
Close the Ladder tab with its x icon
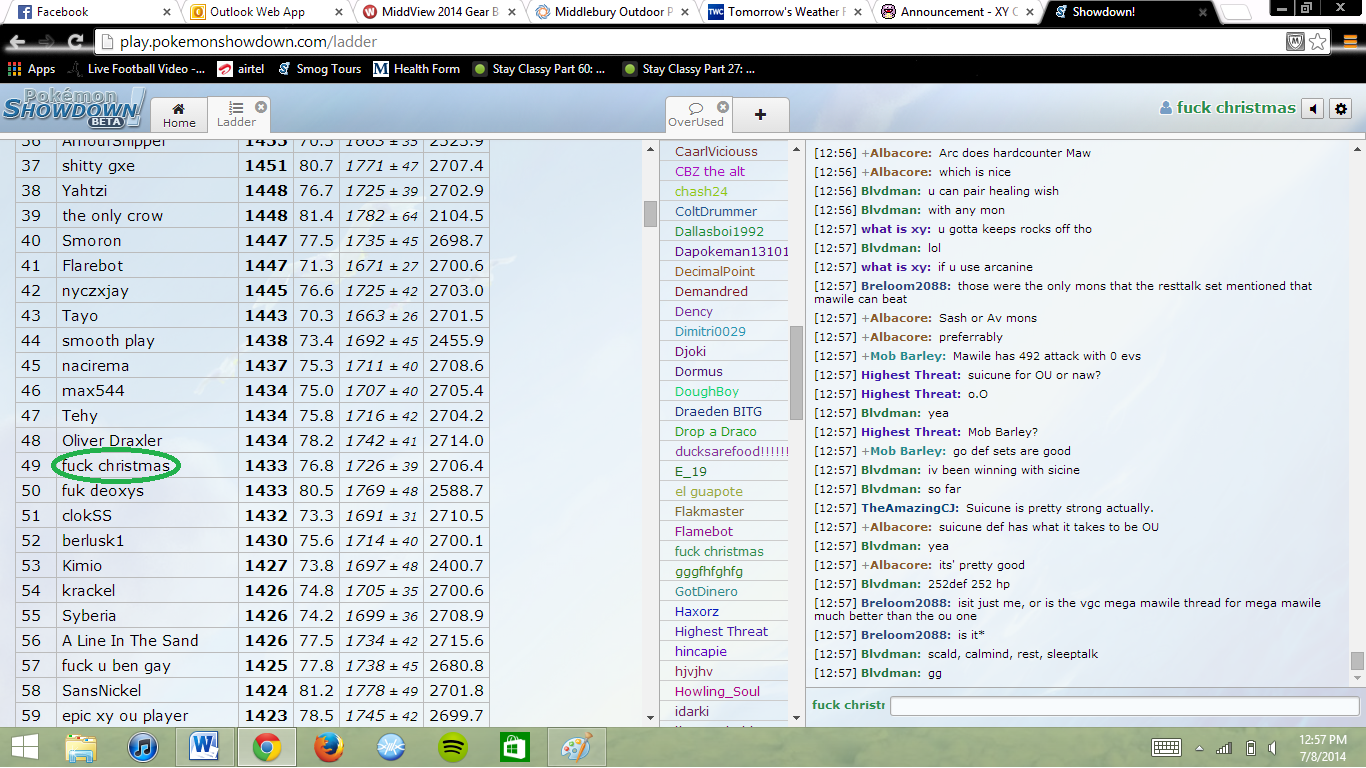(261, 107)
